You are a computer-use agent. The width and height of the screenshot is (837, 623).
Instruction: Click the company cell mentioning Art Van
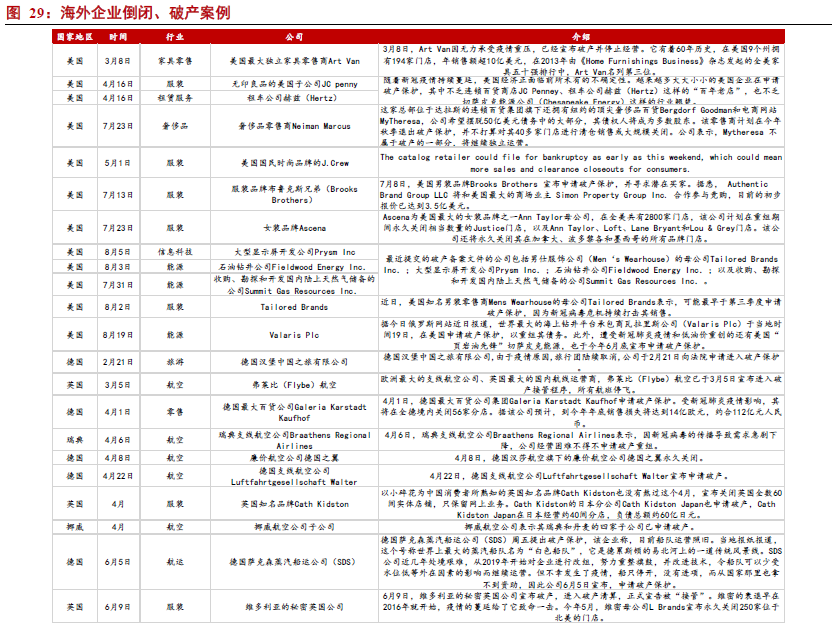point(294,61)
